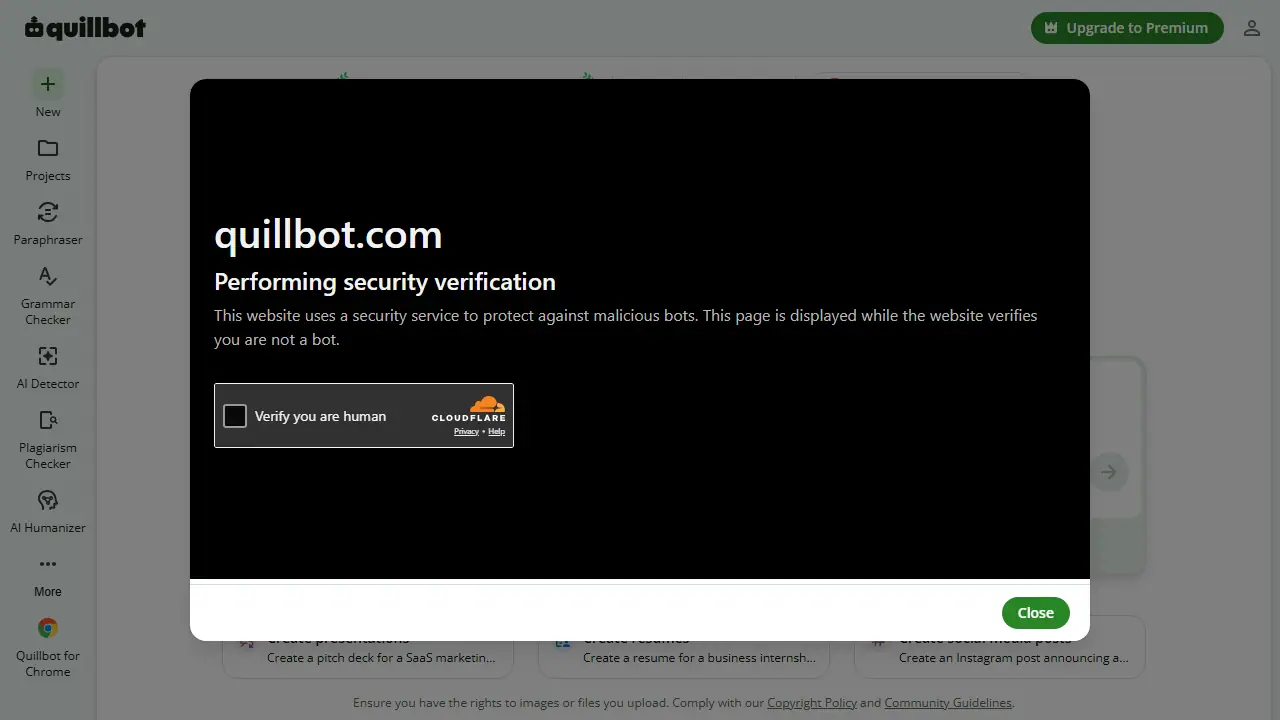The image size is (1280, 720).
Task: Select the AI Detector tool
Action: click(x=48, y=367)
